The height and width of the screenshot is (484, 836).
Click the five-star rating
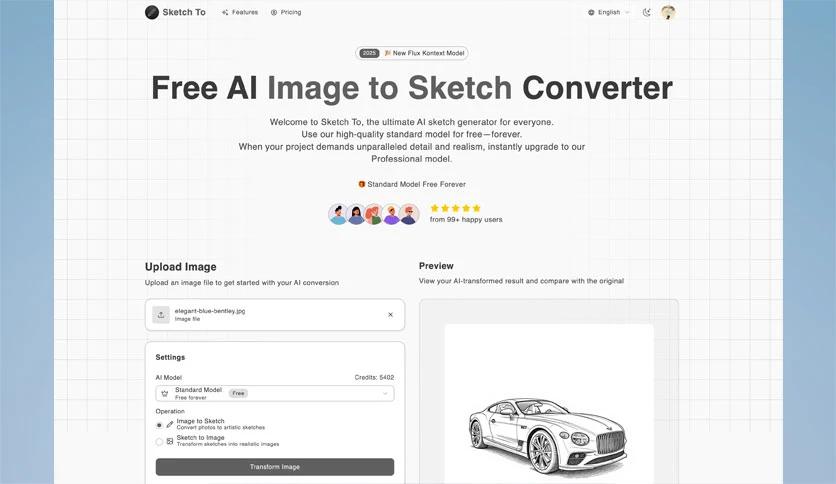click(455, 208)
